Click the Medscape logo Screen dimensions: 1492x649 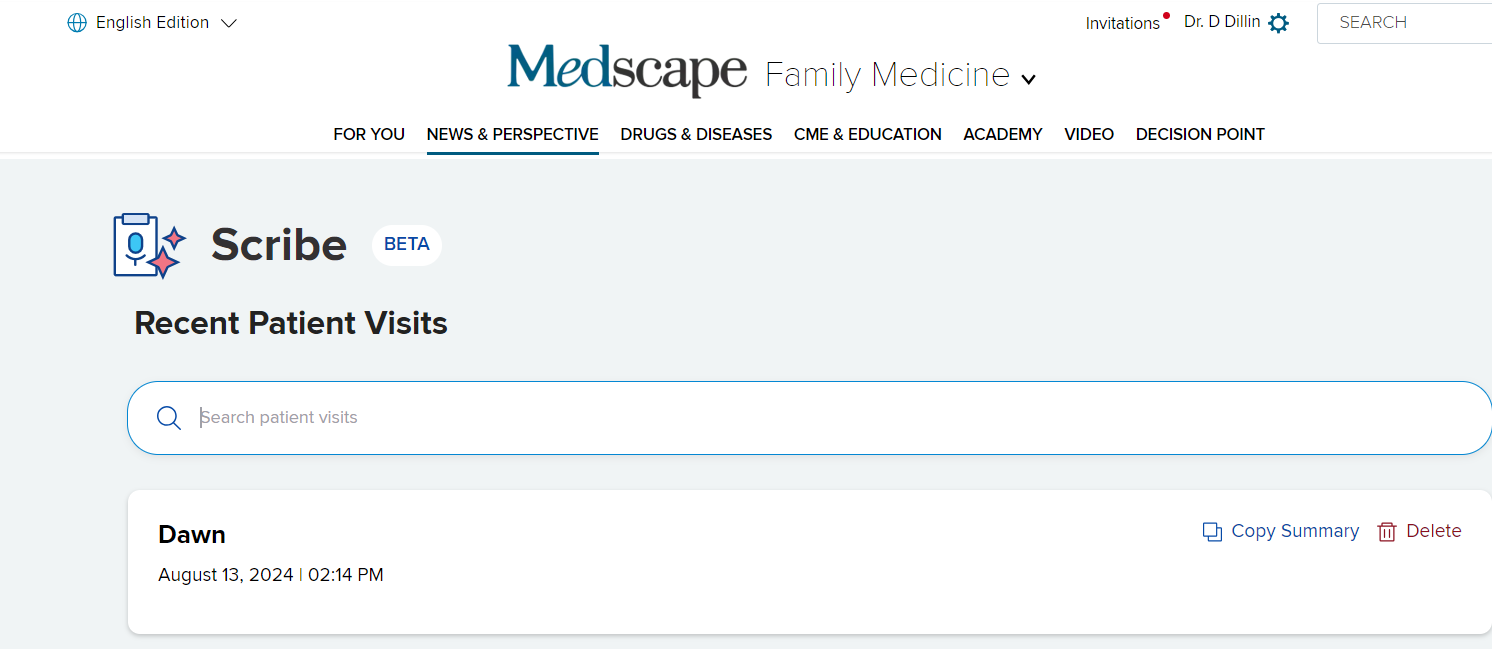[627, 70]
